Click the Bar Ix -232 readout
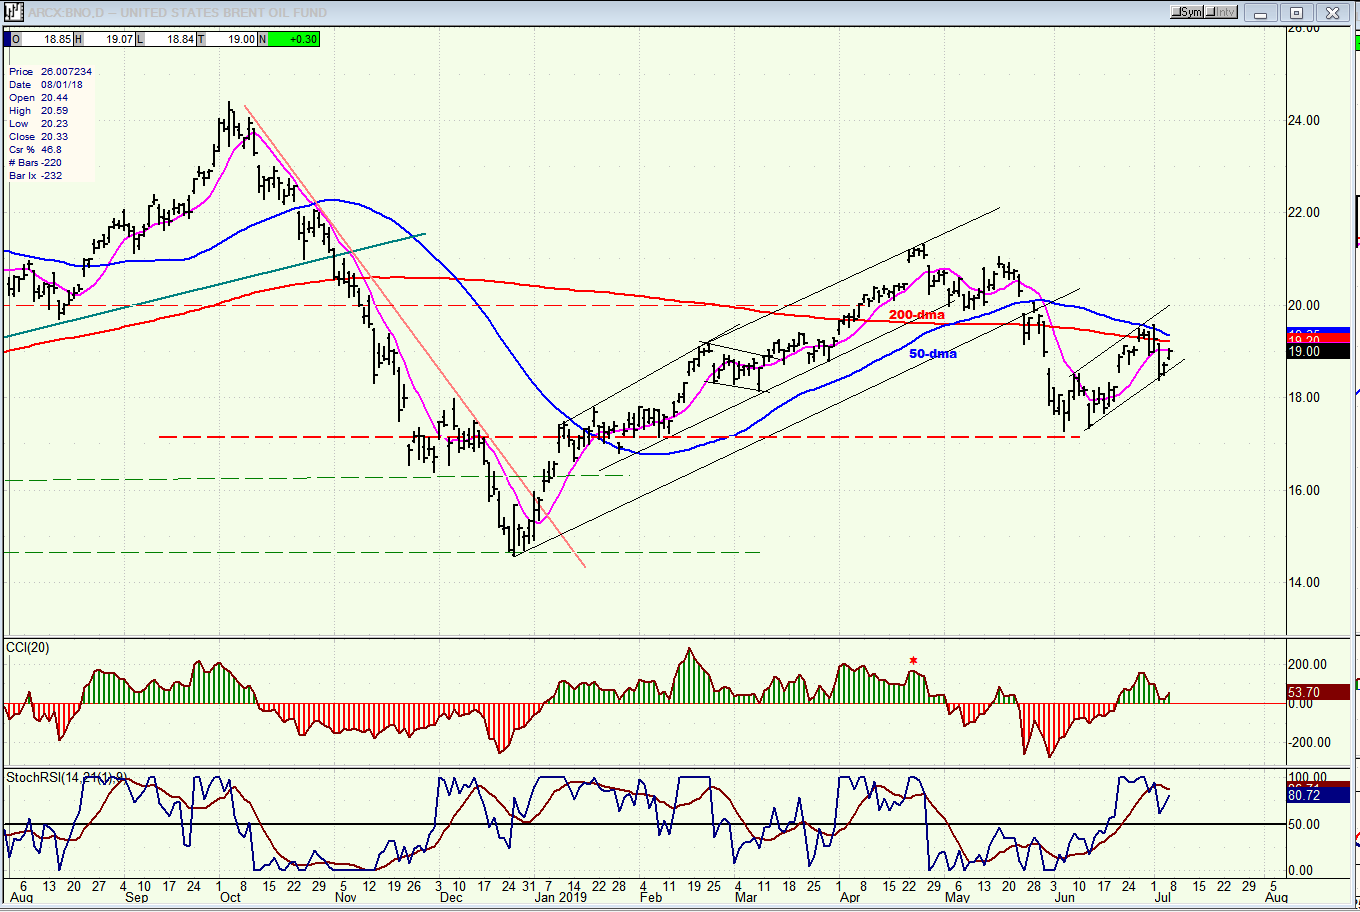The height and width of the screenshot is (912, 1360). click(36, 176)
